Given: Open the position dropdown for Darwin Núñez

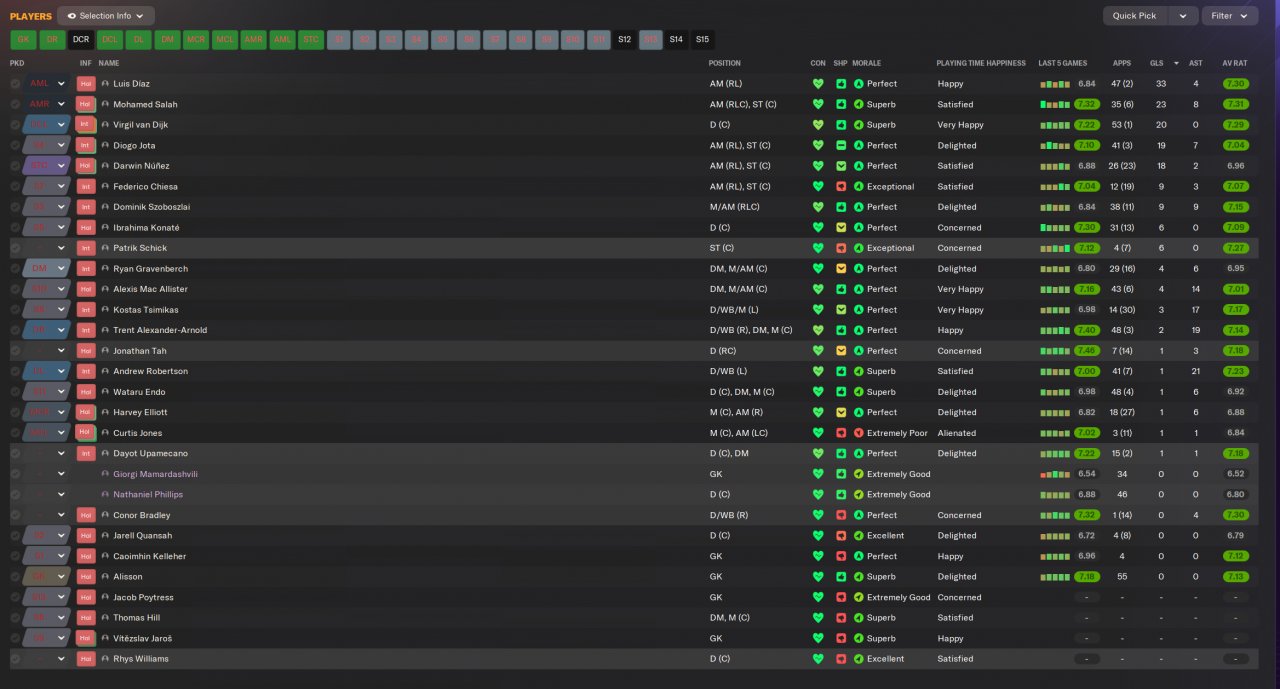Looking at the screenshot, I should coord(47,166).
